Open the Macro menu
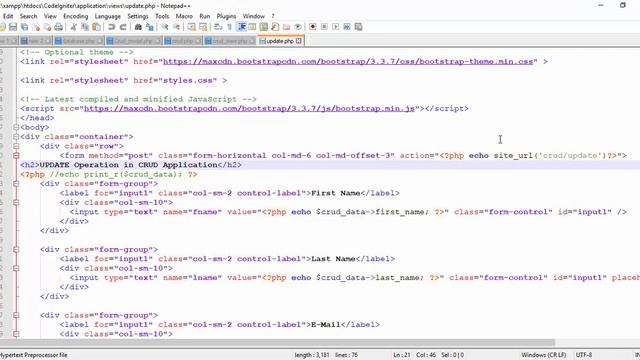This screenshot has width=640, height=360. [184, 16]
